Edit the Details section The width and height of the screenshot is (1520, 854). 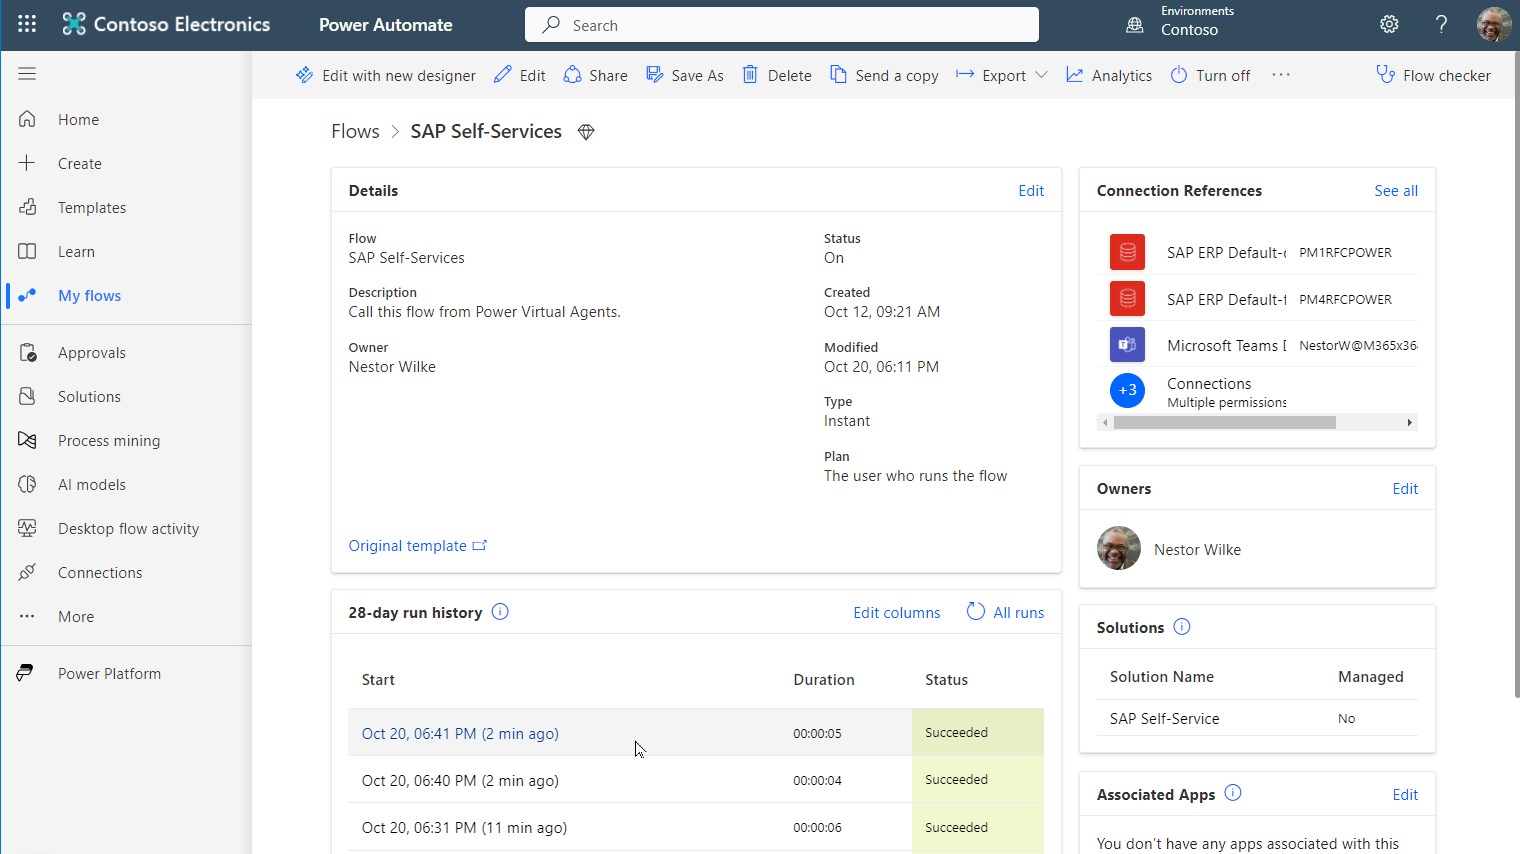(x=1031, y=190)
